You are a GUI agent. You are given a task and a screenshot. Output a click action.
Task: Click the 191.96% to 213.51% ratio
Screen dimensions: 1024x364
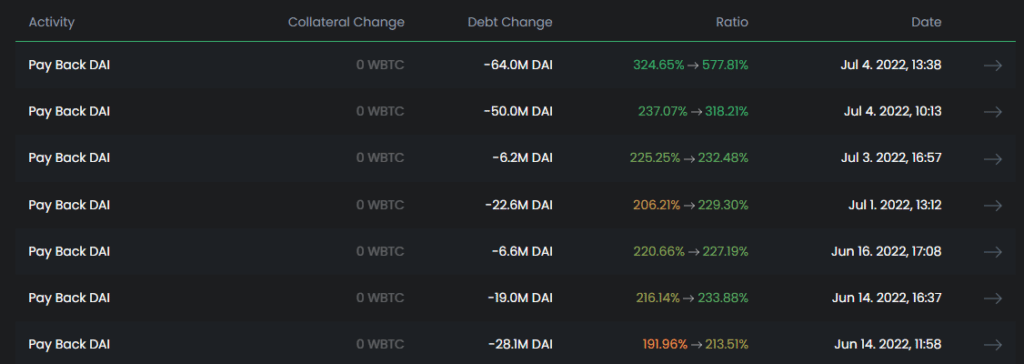[695, 344]
